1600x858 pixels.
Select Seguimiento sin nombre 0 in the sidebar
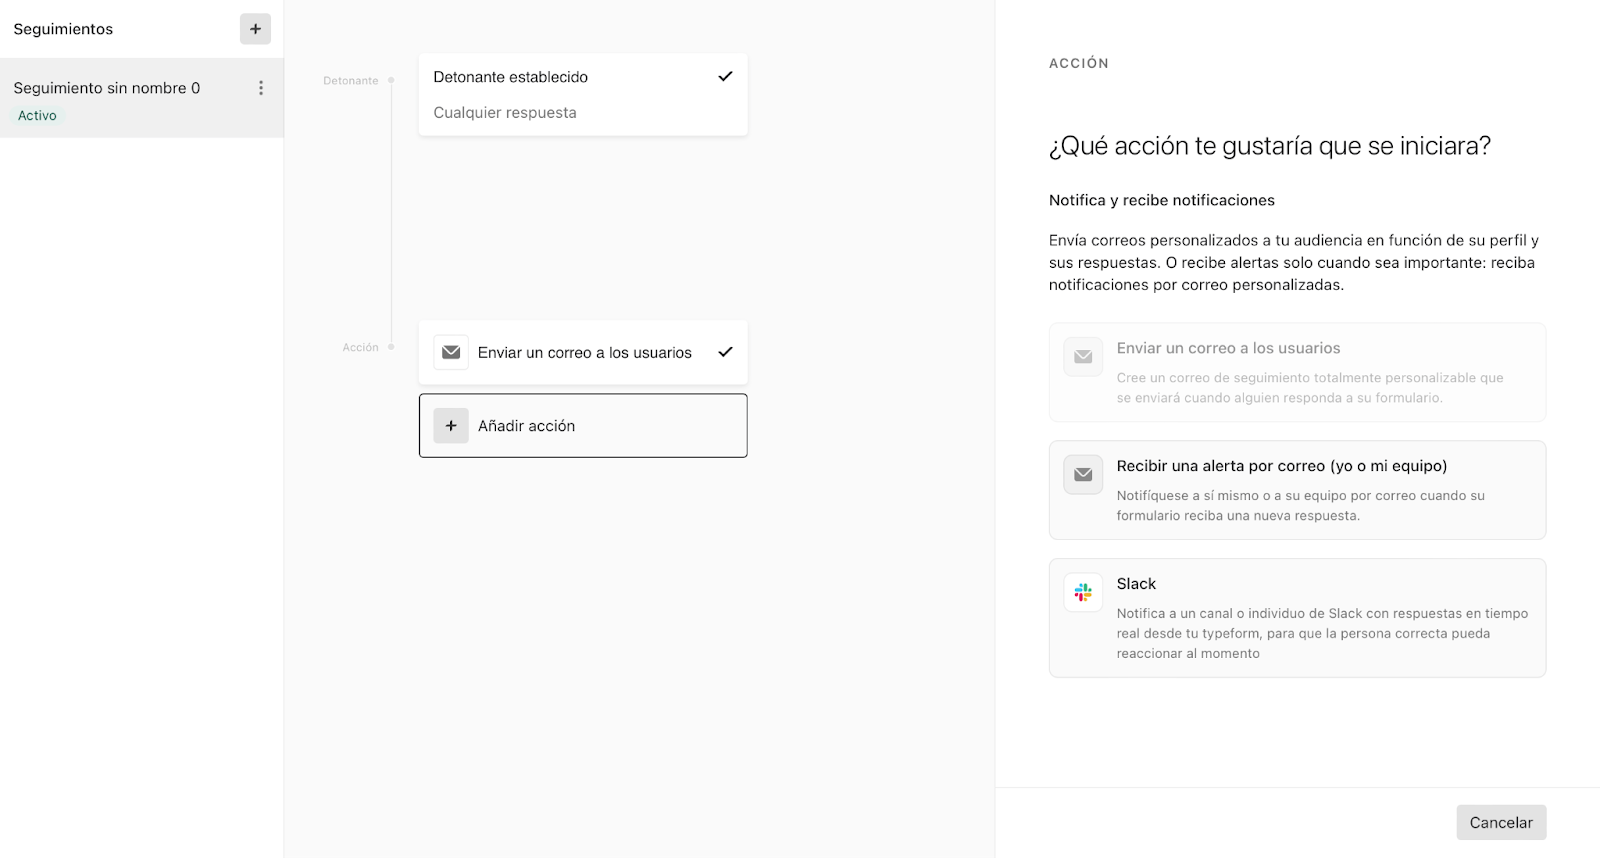(142, 98)
